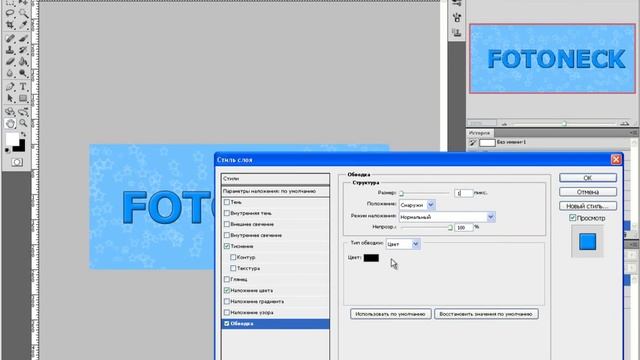Select the Path Selection arrow tool
640x360 pixels.
(10, 98)
